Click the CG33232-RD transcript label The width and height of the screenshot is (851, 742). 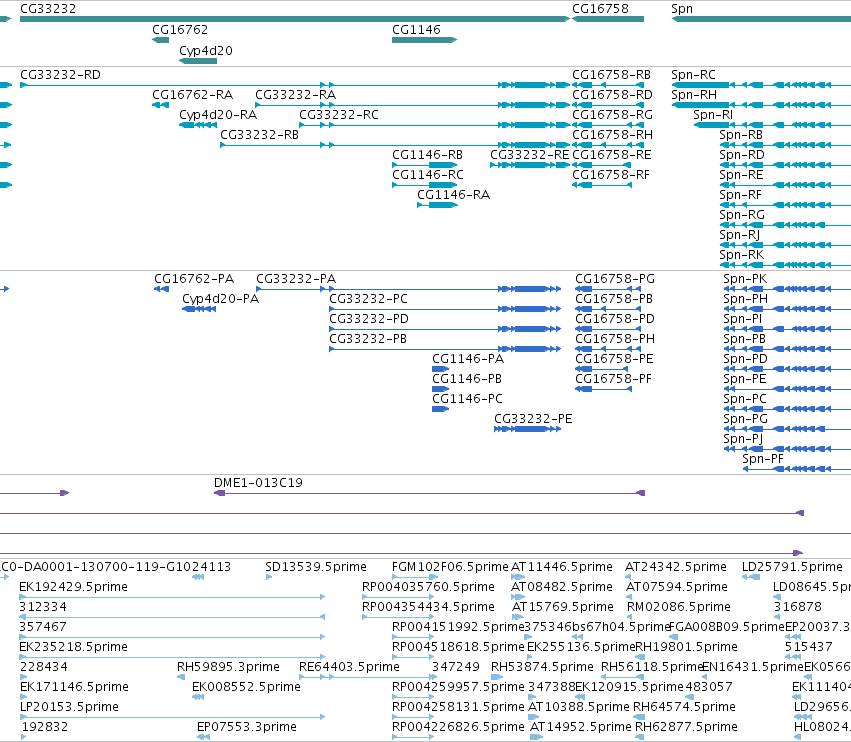pyautogui.click(x=60, y=74)
